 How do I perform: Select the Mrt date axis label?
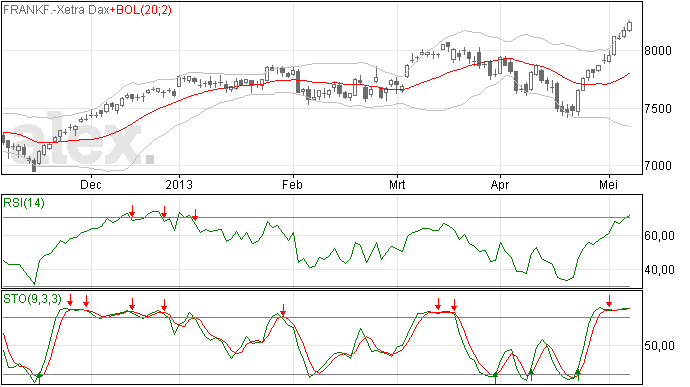click(x=397, y=184)
